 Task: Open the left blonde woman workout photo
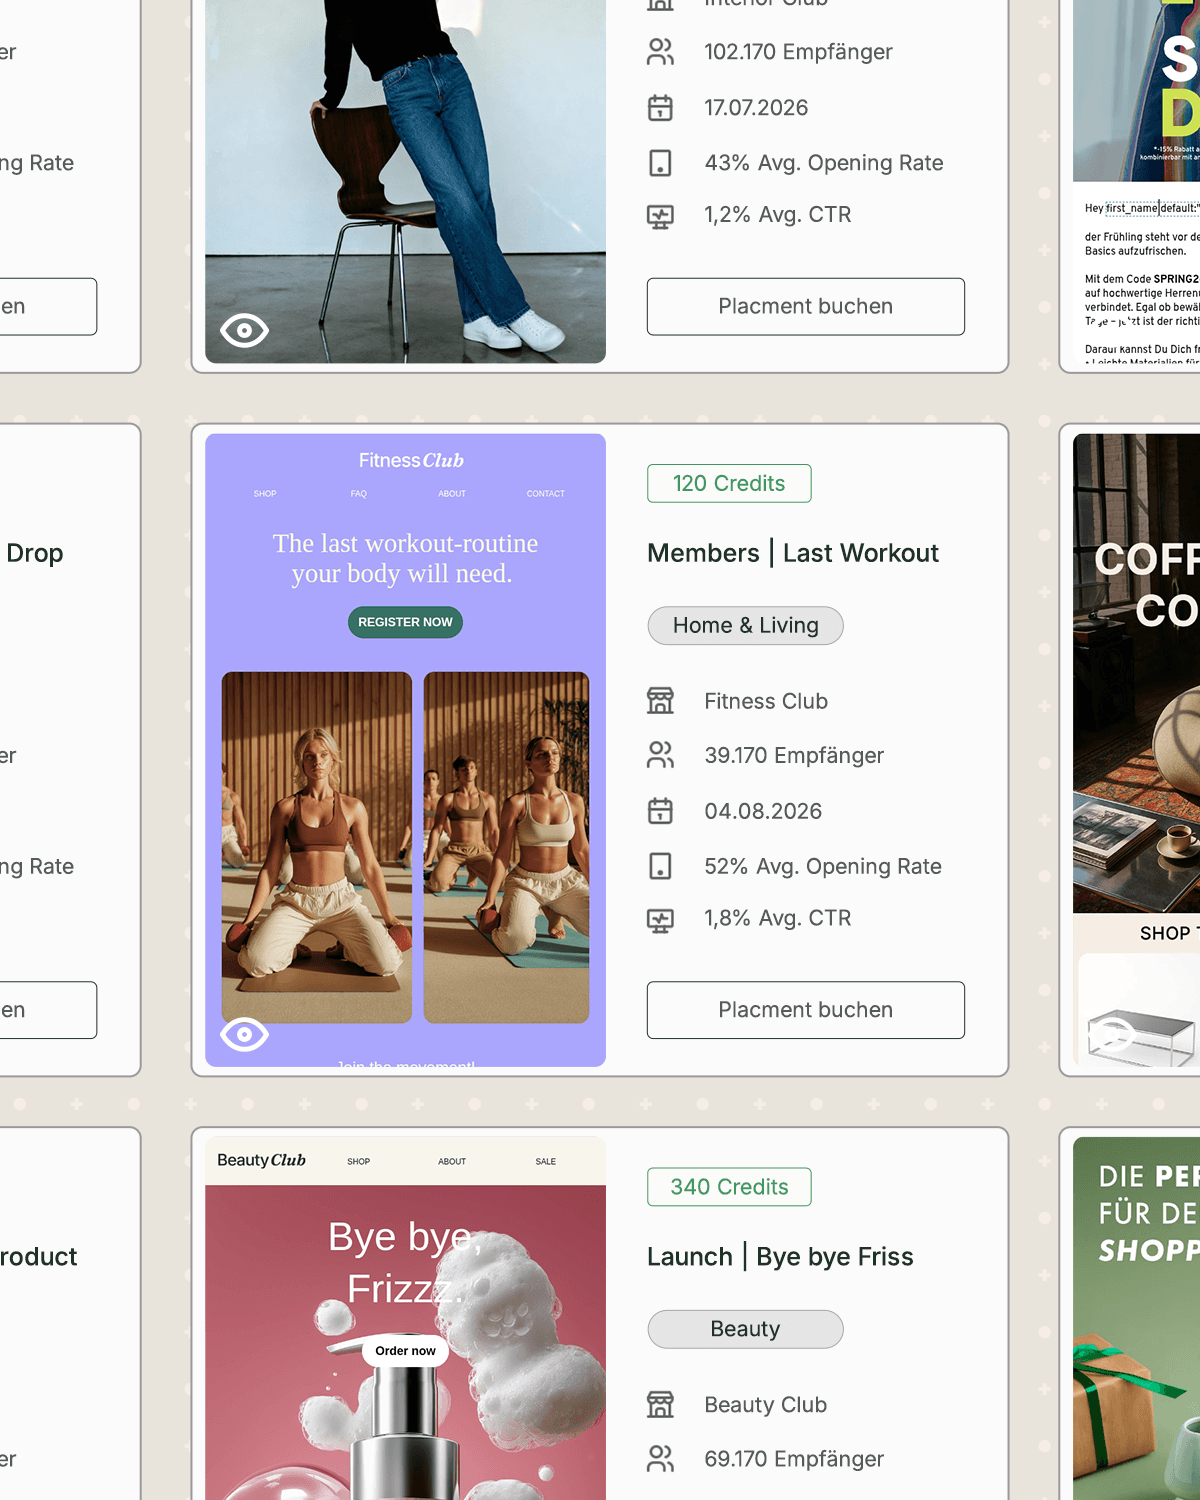coord(317,847)
